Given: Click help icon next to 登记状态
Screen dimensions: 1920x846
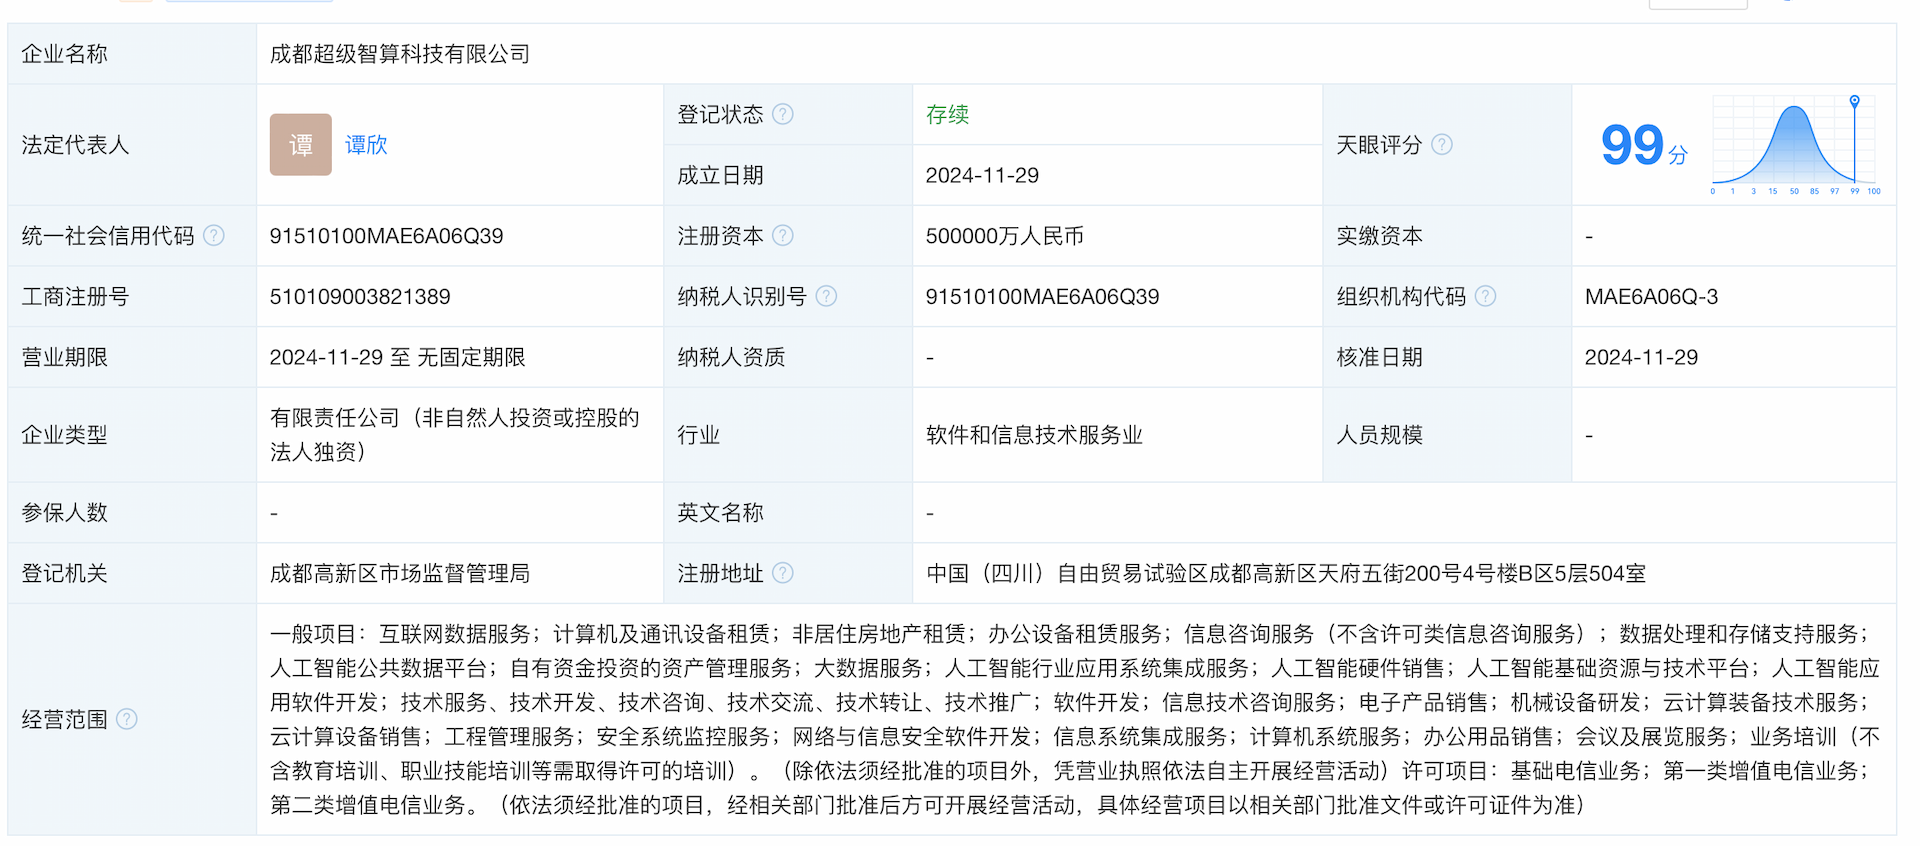Looking at the screenshot, I should 783,115.
